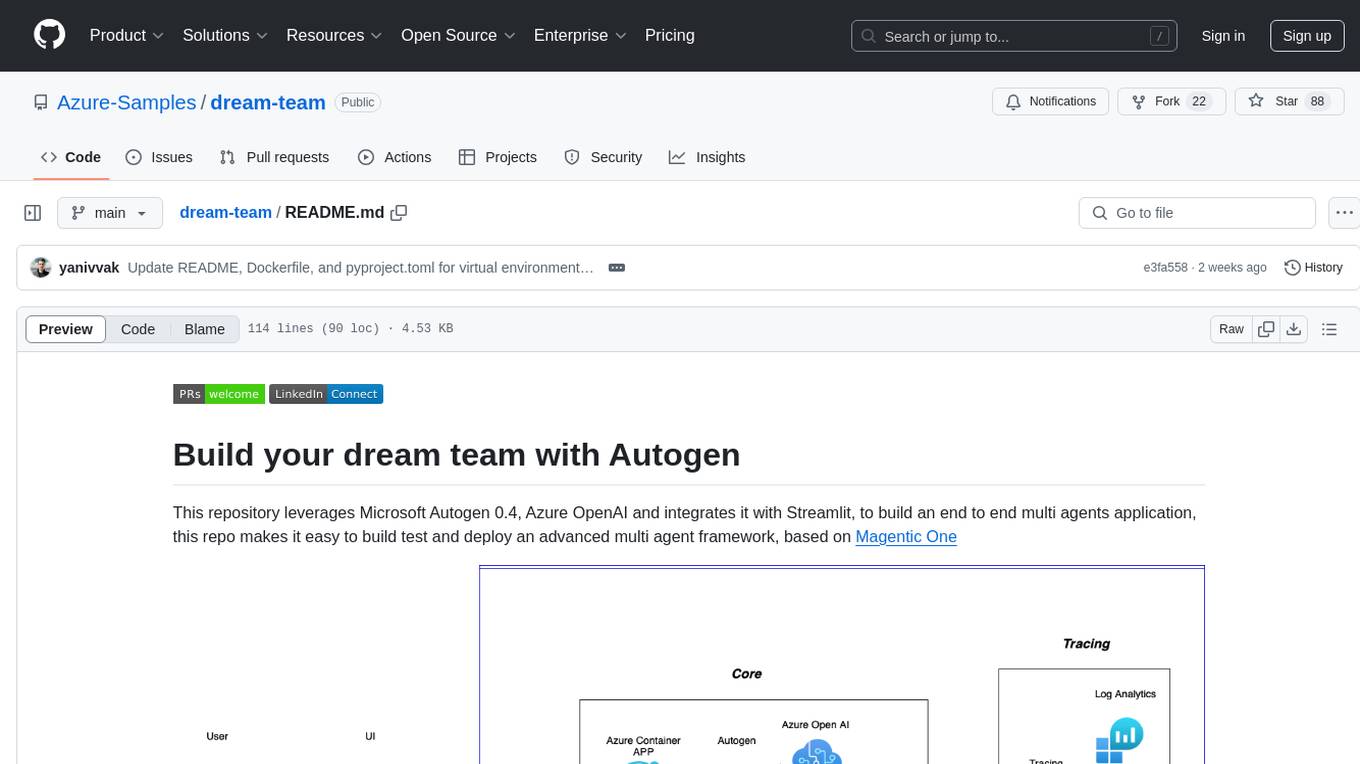Click the PRs welcome badge
Screen dimensions: 1360x764
(x=219, y=394)
